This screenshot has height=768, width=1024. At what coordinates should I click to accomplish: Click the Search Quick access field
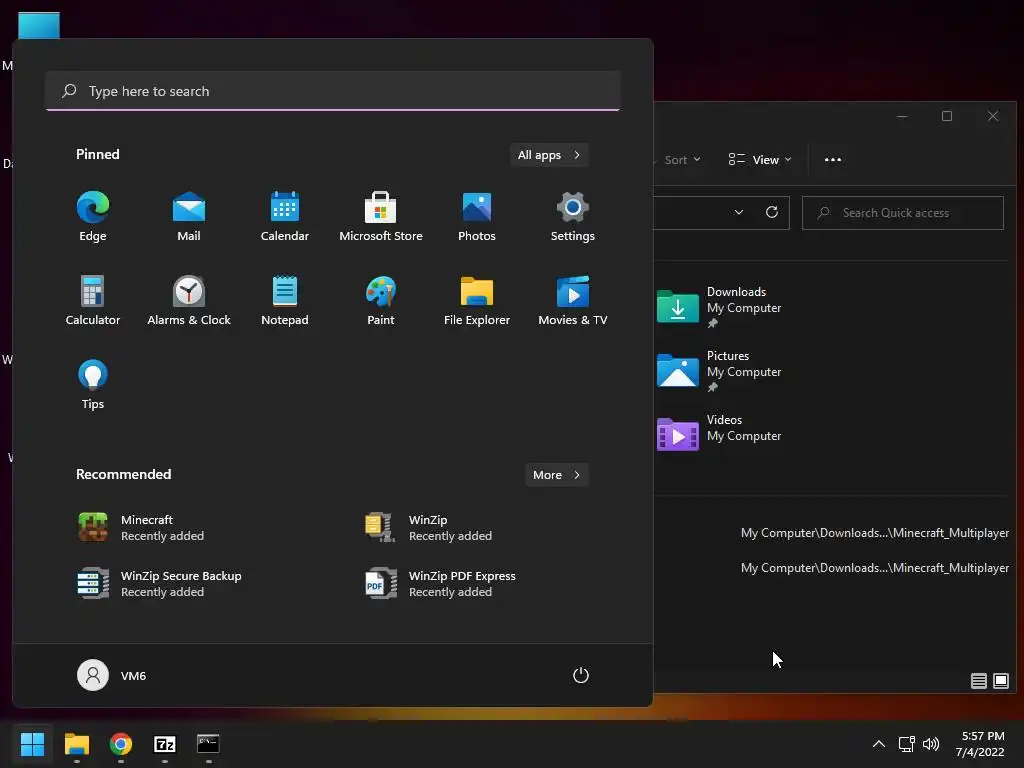click(x=903, y=213)
